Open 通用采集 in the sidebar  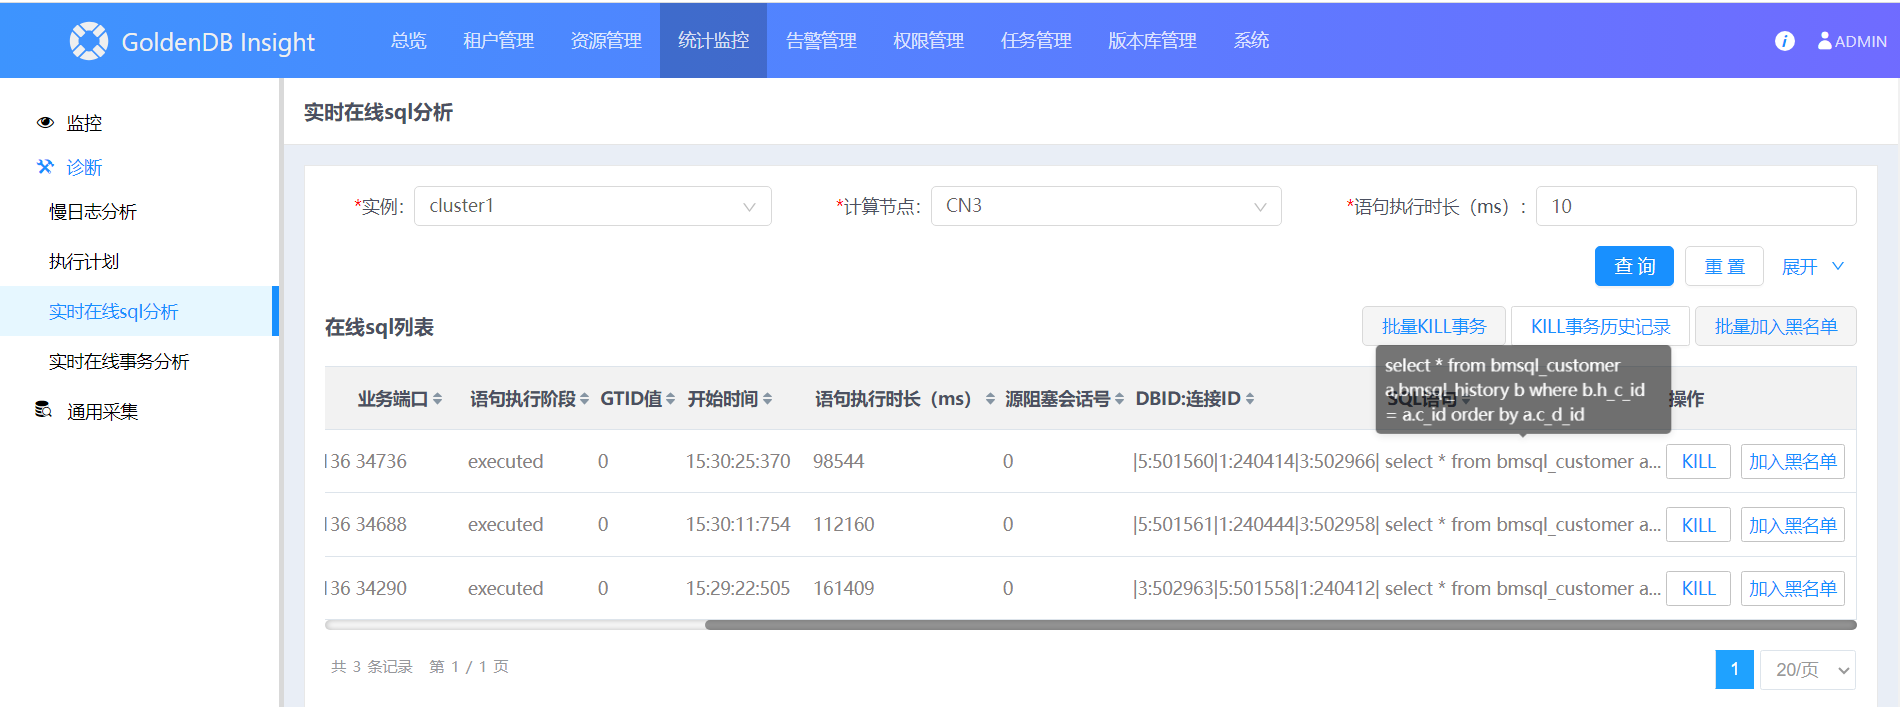102,411
